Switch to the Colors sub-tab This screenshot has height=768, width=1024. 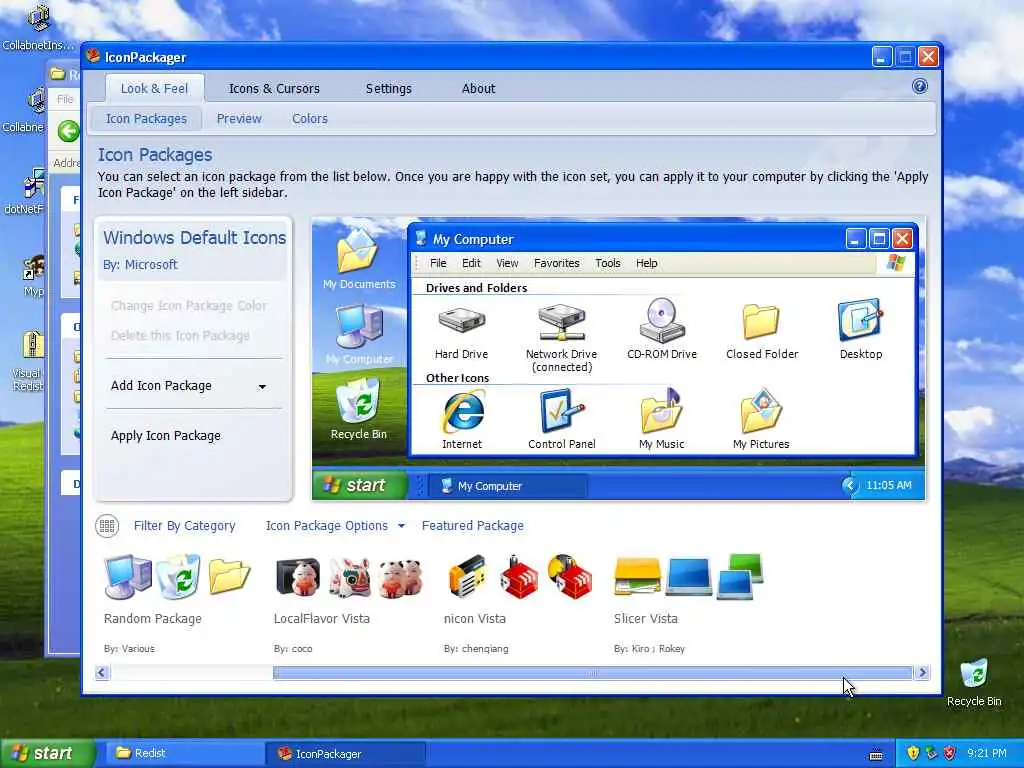pyautogui.click(x=310, y=118)
